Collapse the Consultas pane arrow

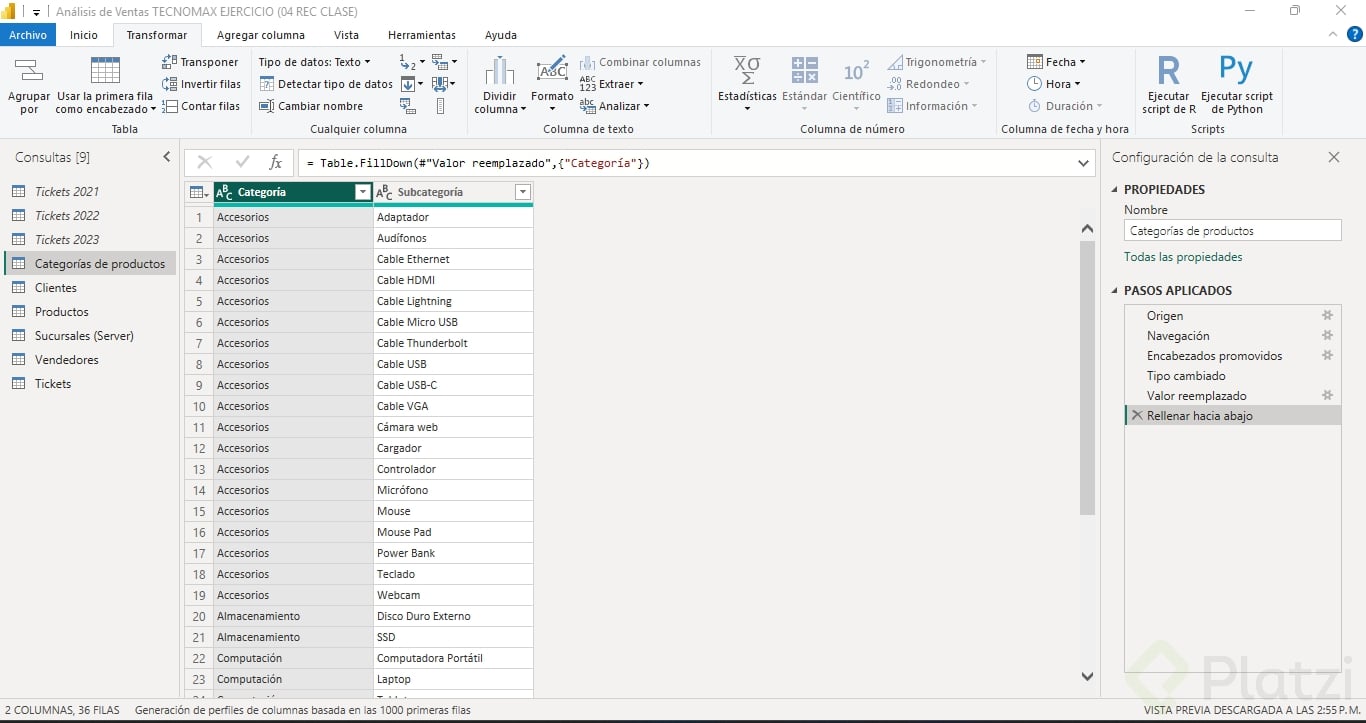167,157
